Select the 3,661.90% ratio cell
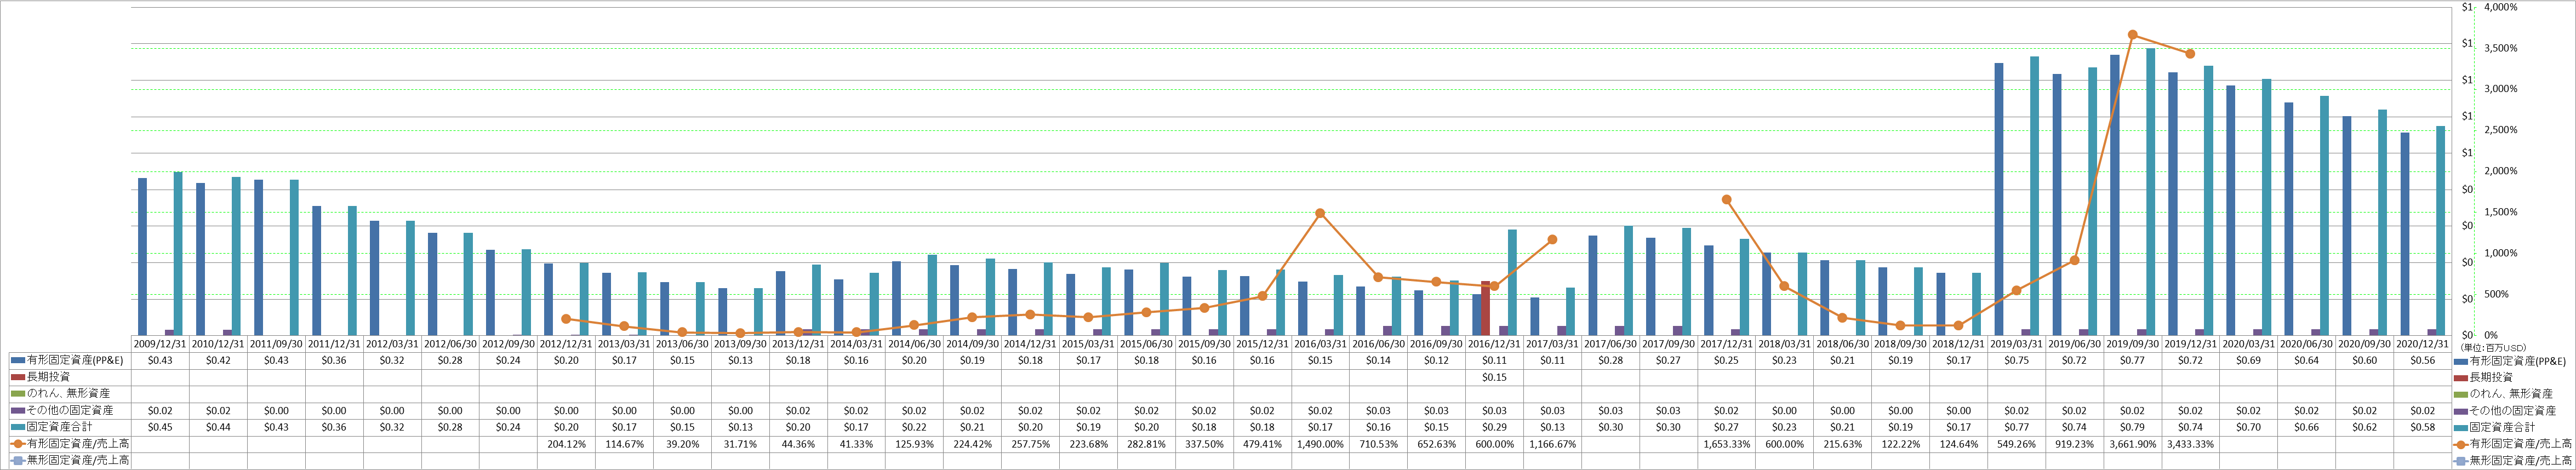 point(2132,444)
